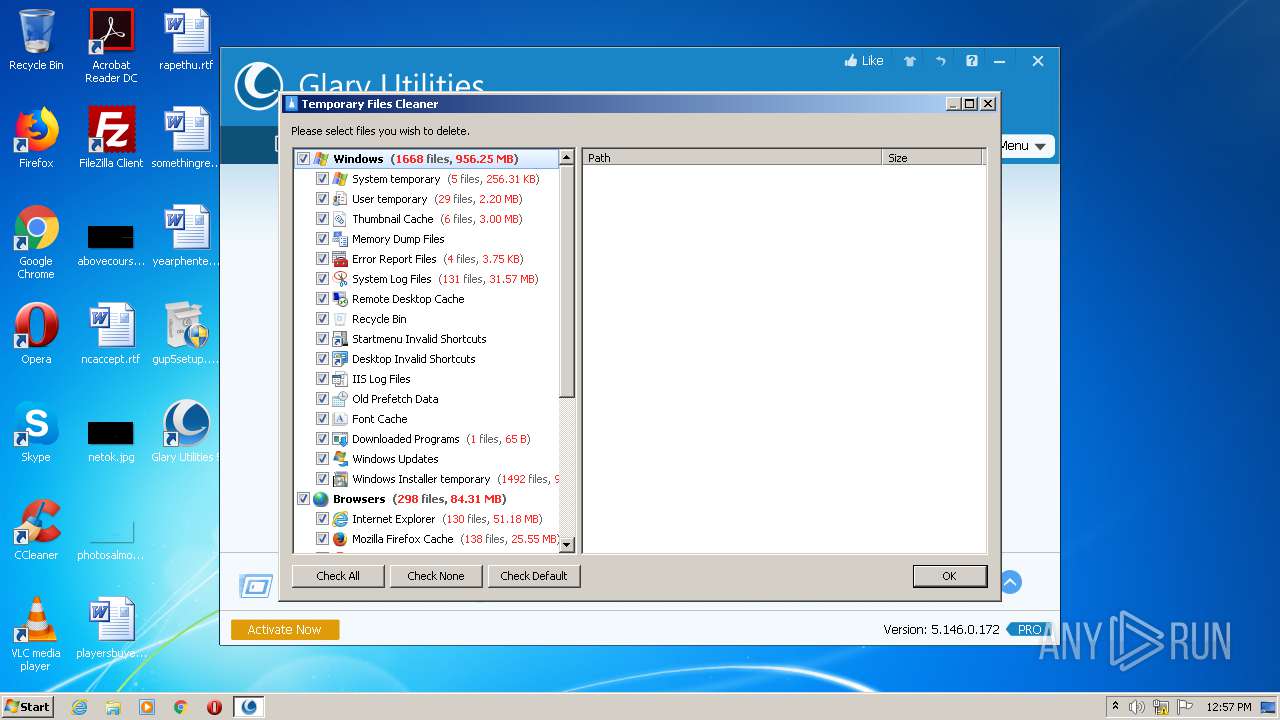The height and width of the screenshot is (720, 1280).
Task: Click the Recycle Bin row icon in list
Action: pyautogui.click(x=340, y=319)
